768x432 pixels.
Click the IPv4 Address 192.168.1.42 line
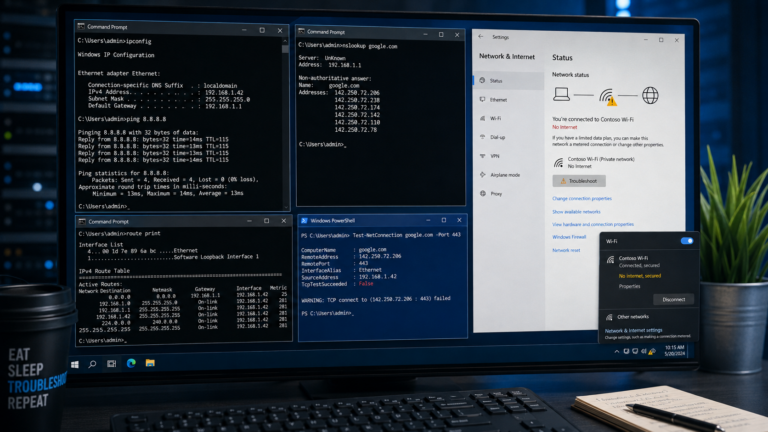point(166,92)
